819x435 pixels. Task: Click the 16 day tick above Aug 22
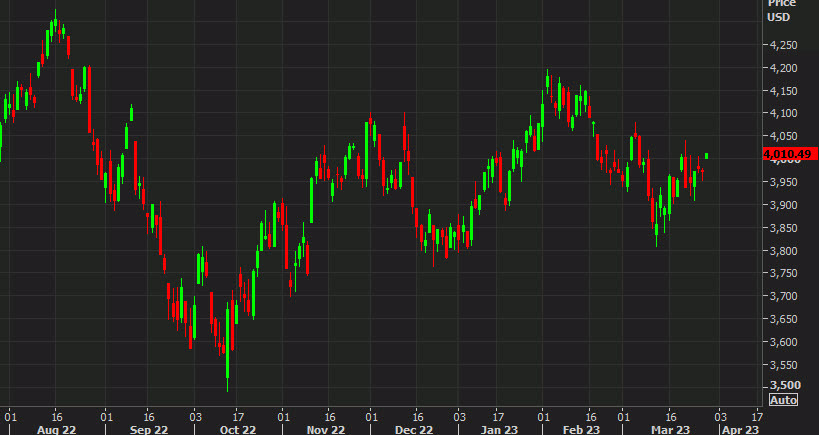(57, 417)
